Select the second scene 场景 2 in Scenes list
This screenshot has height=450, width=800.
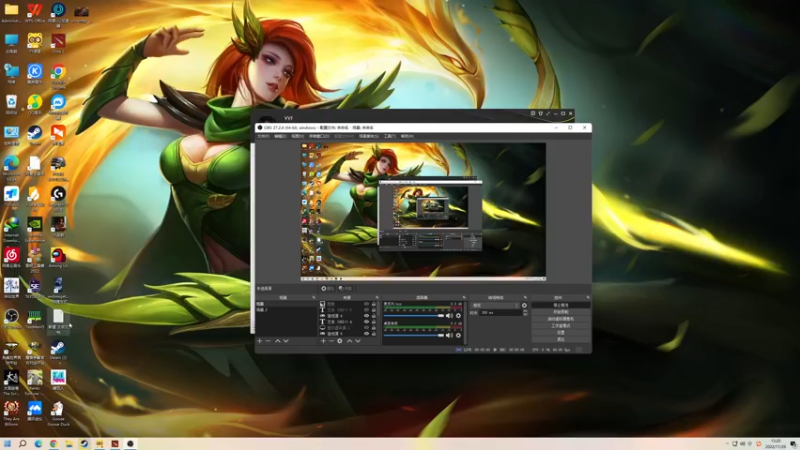point(286,310)
